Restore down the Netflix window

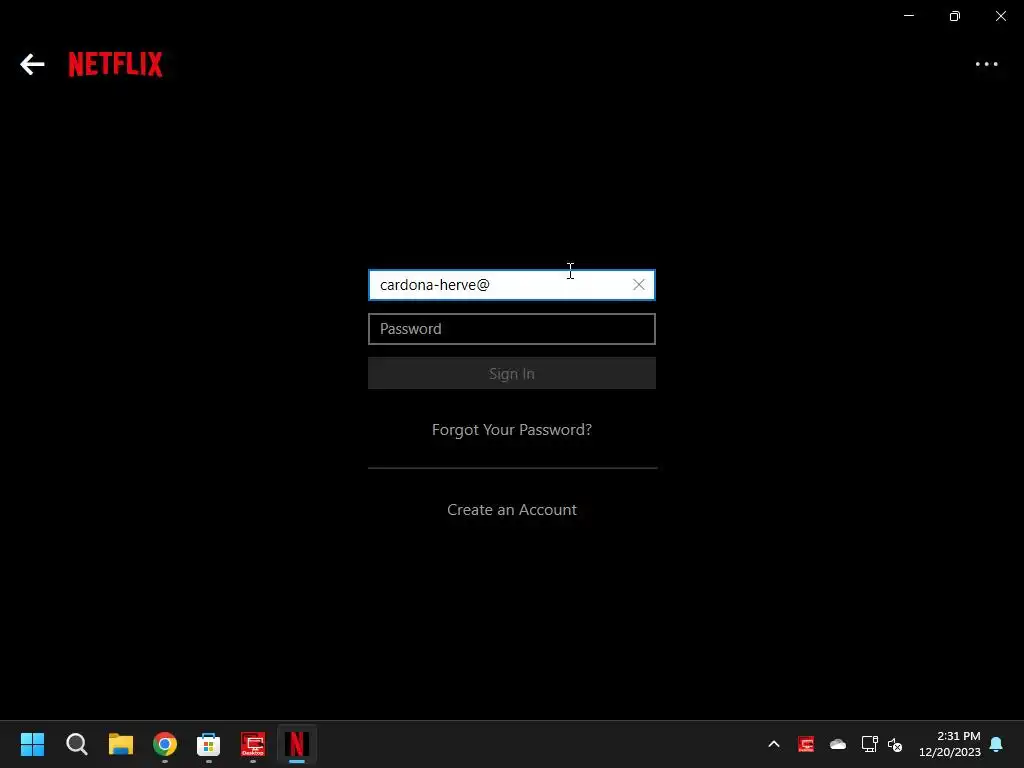click(954, 16)
